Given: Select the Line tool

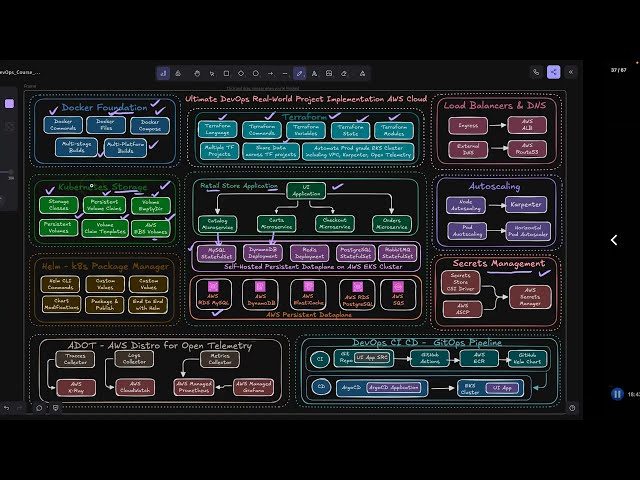Looking at the screenshot, I should click(x=285, y=73).
